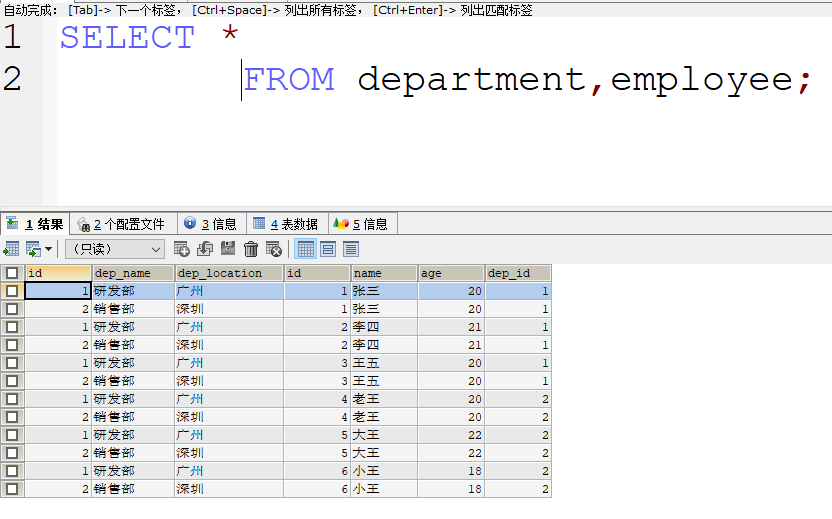Open the 2 个配置文件 tab
The width and height of the screenshot is (832, 519).
click(x=123, y=224)
